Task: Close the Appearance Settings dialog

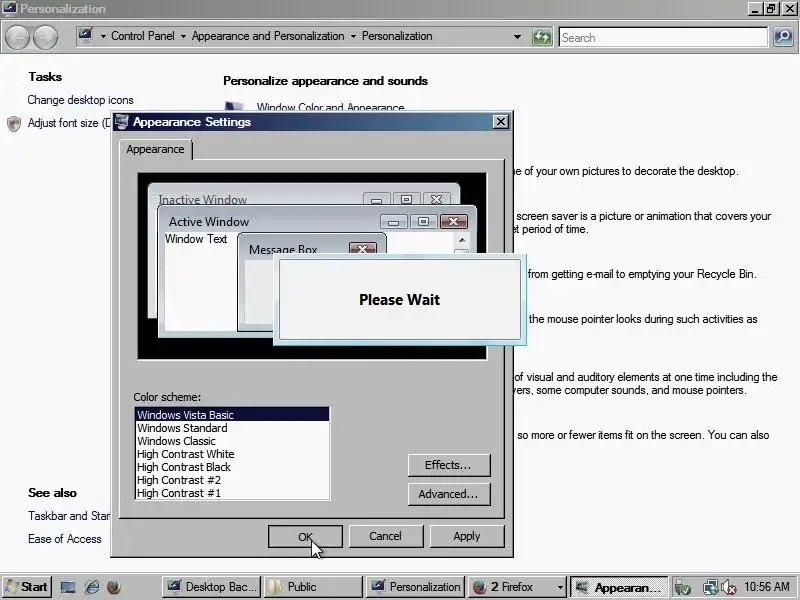Action: 501,121
